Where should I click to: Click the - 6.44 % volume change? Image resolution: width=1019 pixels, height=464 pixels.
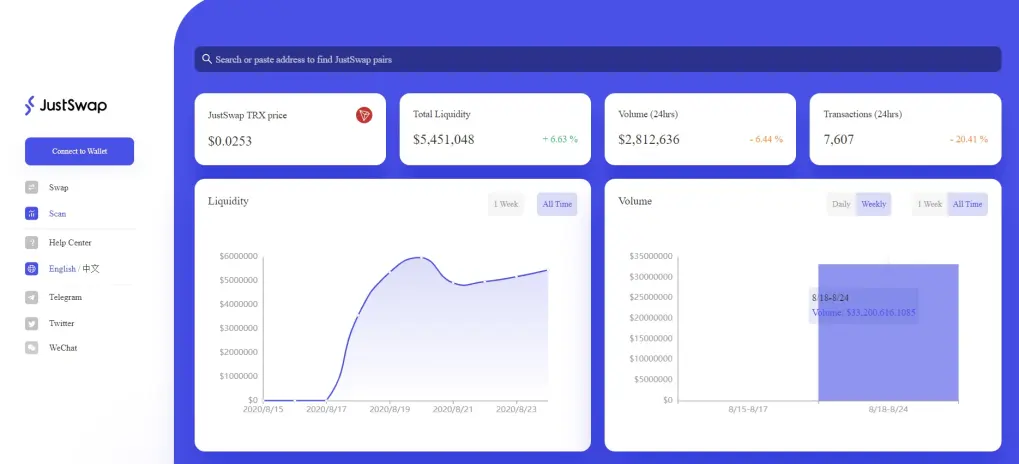[766, 139]
